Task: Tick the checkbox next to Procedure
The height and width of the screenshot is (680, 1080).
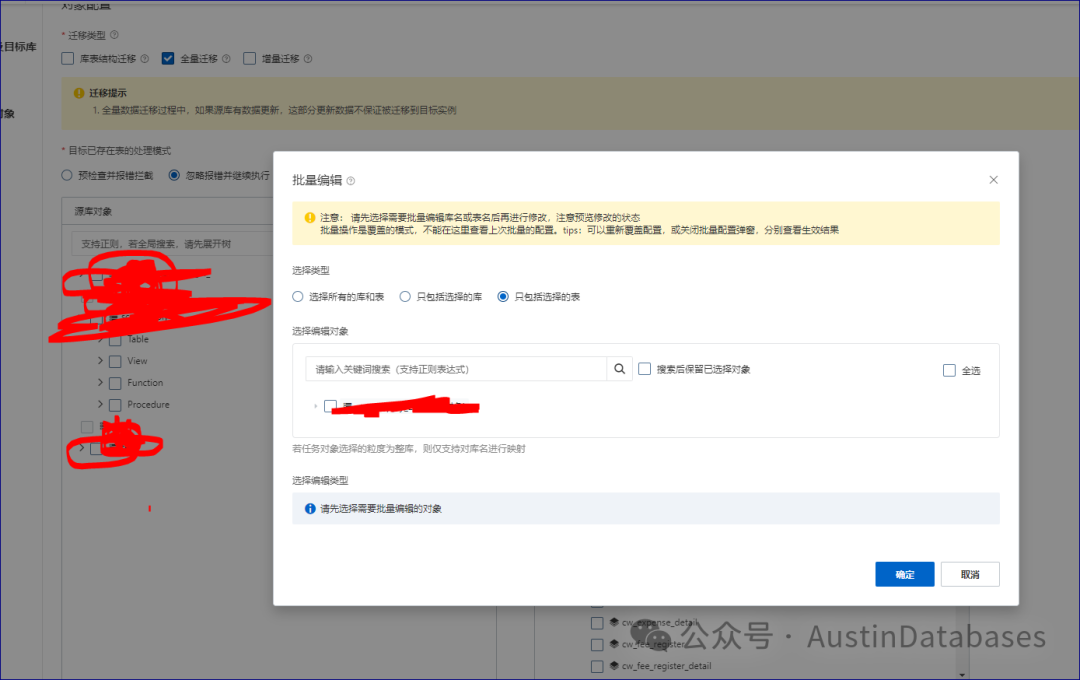Action: coord(115,405)
